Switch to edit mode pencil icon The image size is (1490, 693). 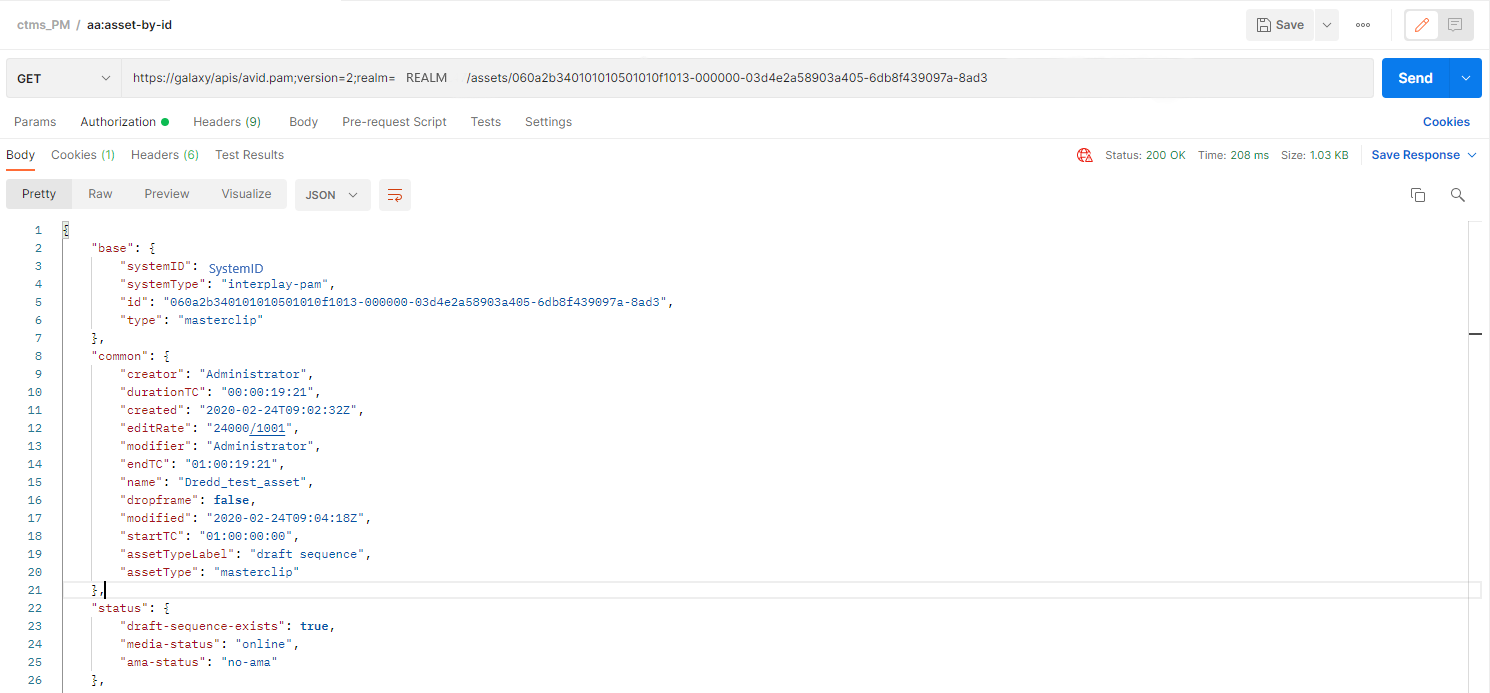pos(1422,25)
